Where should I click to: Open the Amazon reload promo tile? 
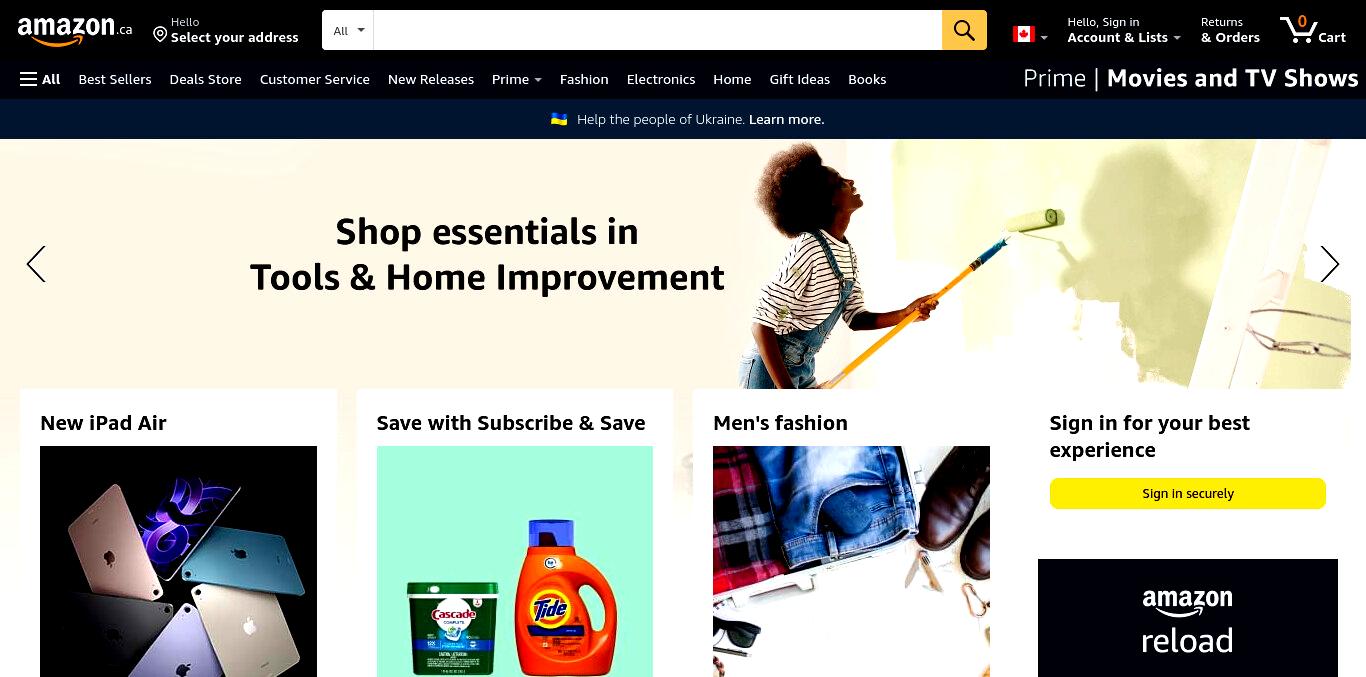(x=1187, y=618)
